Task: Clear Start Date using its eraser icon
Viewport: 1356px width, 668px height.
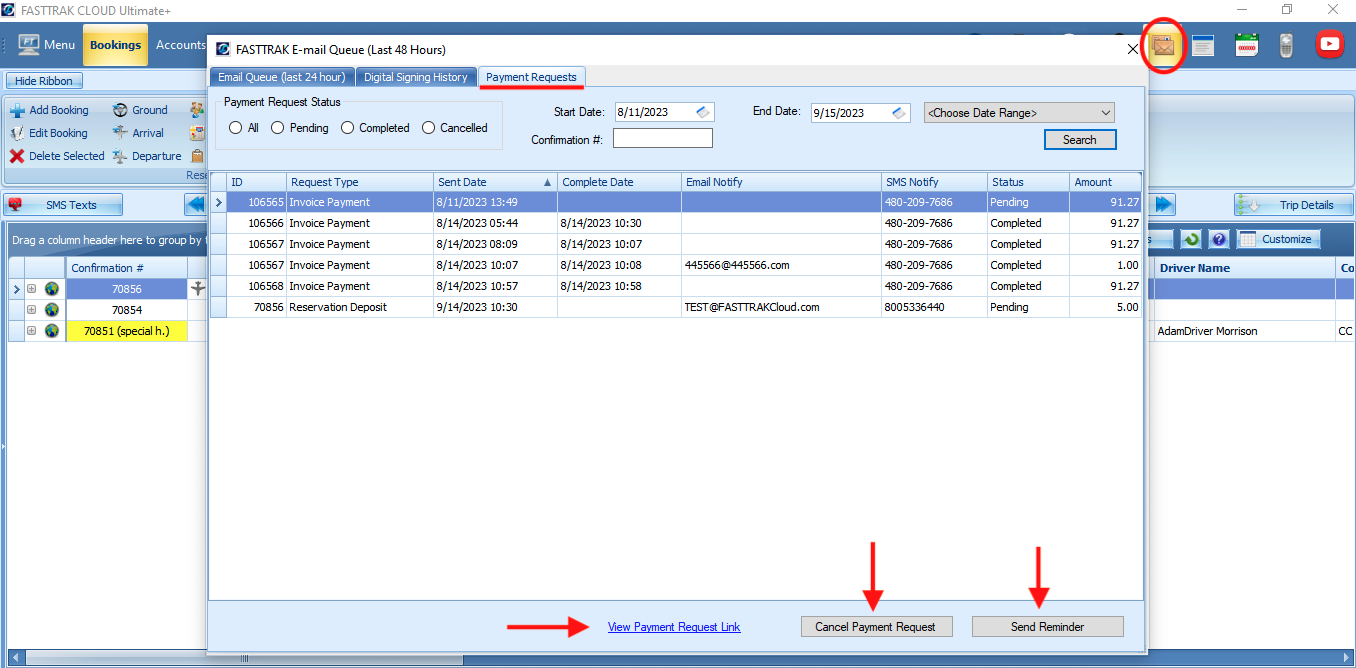Action: click(703, 112)
